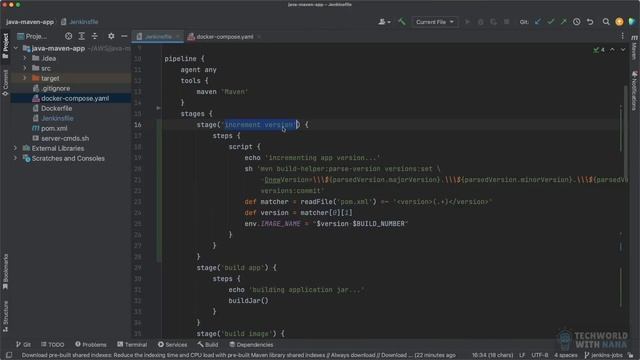Close the docker-compose.yaml editor tab

(x=259, y=37)
